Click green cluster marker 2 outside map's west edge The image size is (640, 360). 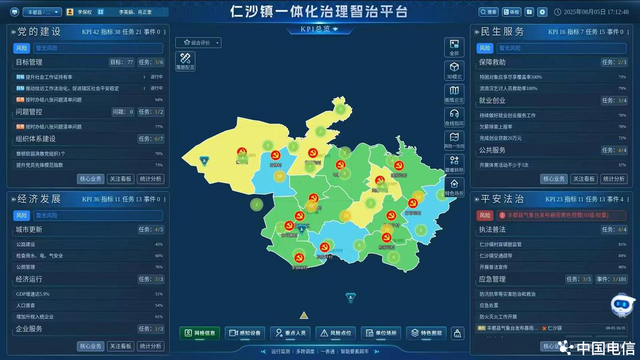[256, 204]
